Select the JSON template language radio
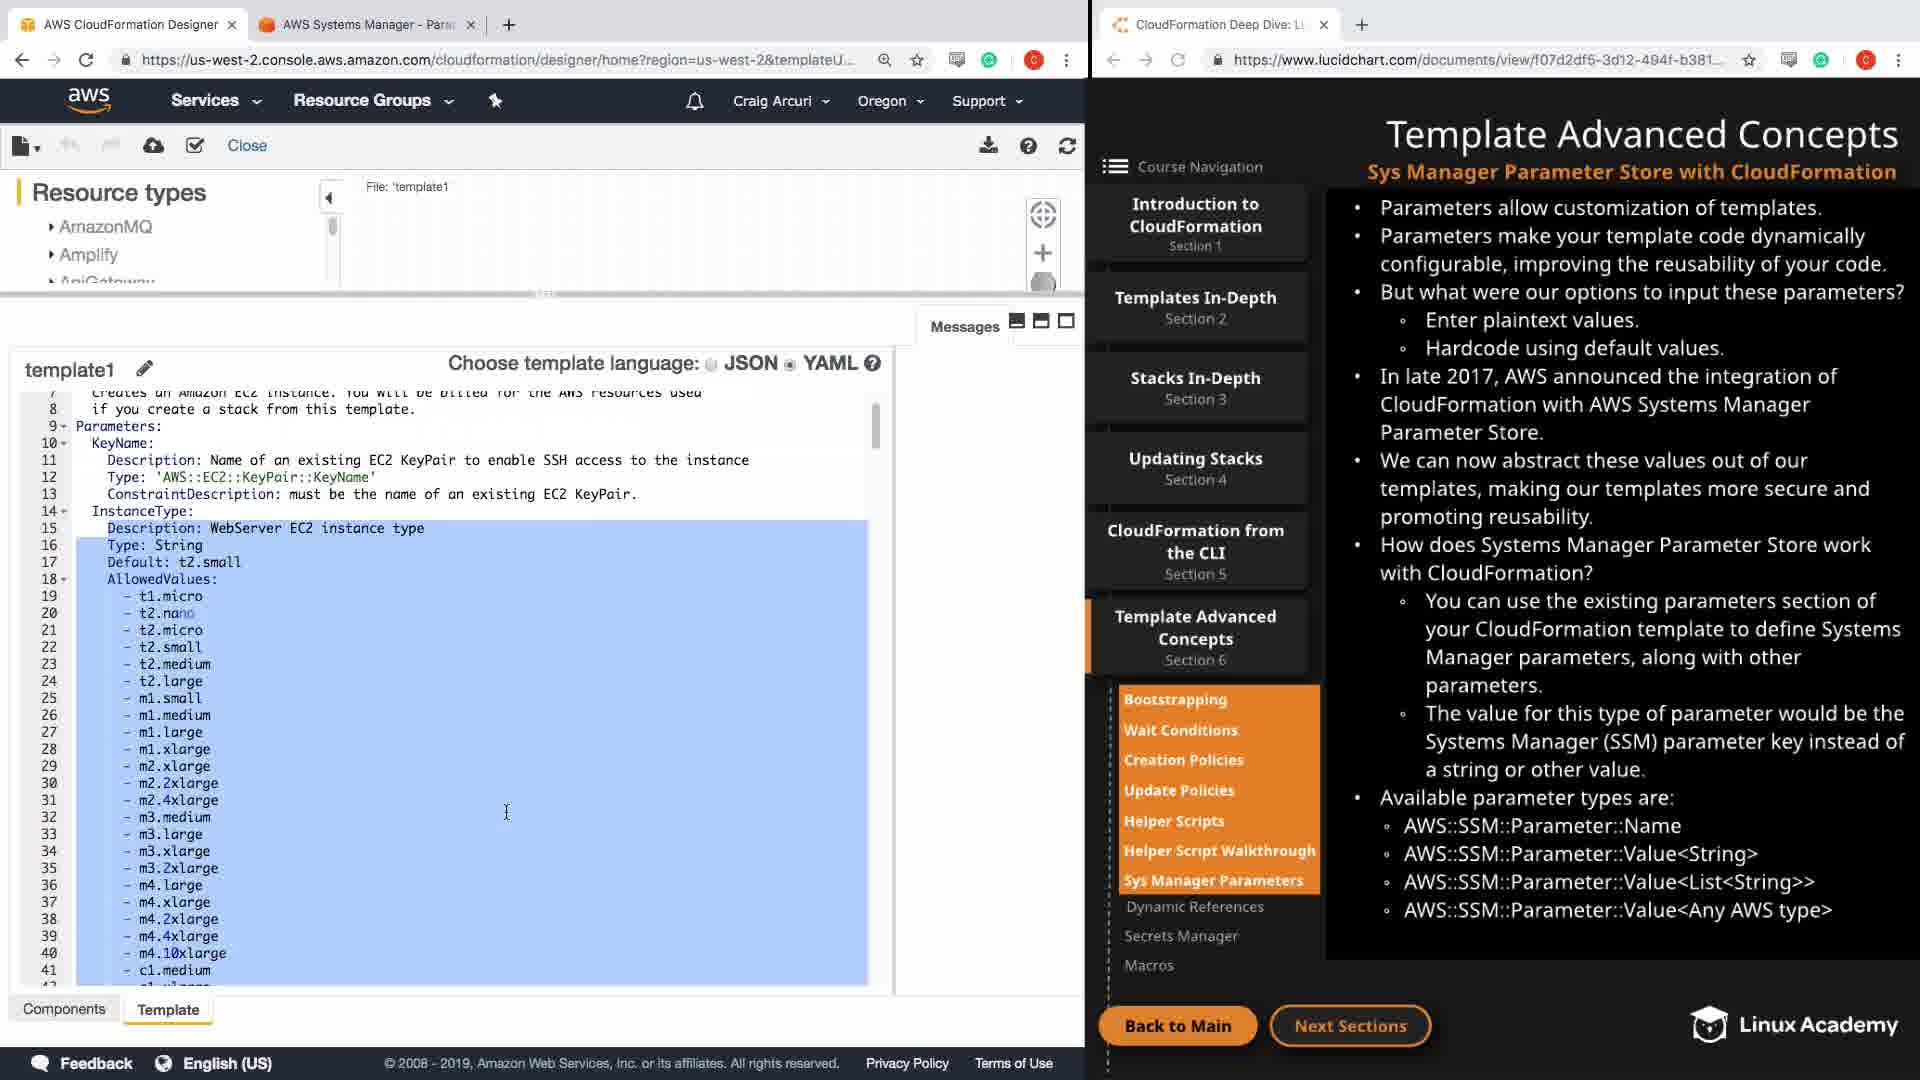1920x1080 pixels. 711,365
